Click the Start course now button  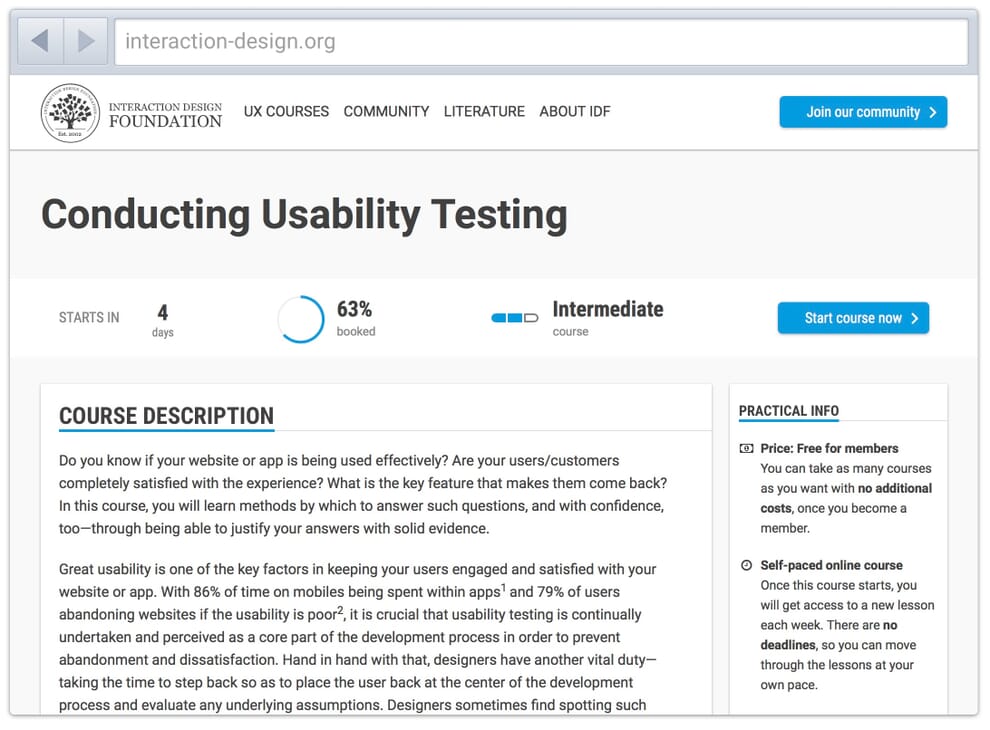(853, 318)
